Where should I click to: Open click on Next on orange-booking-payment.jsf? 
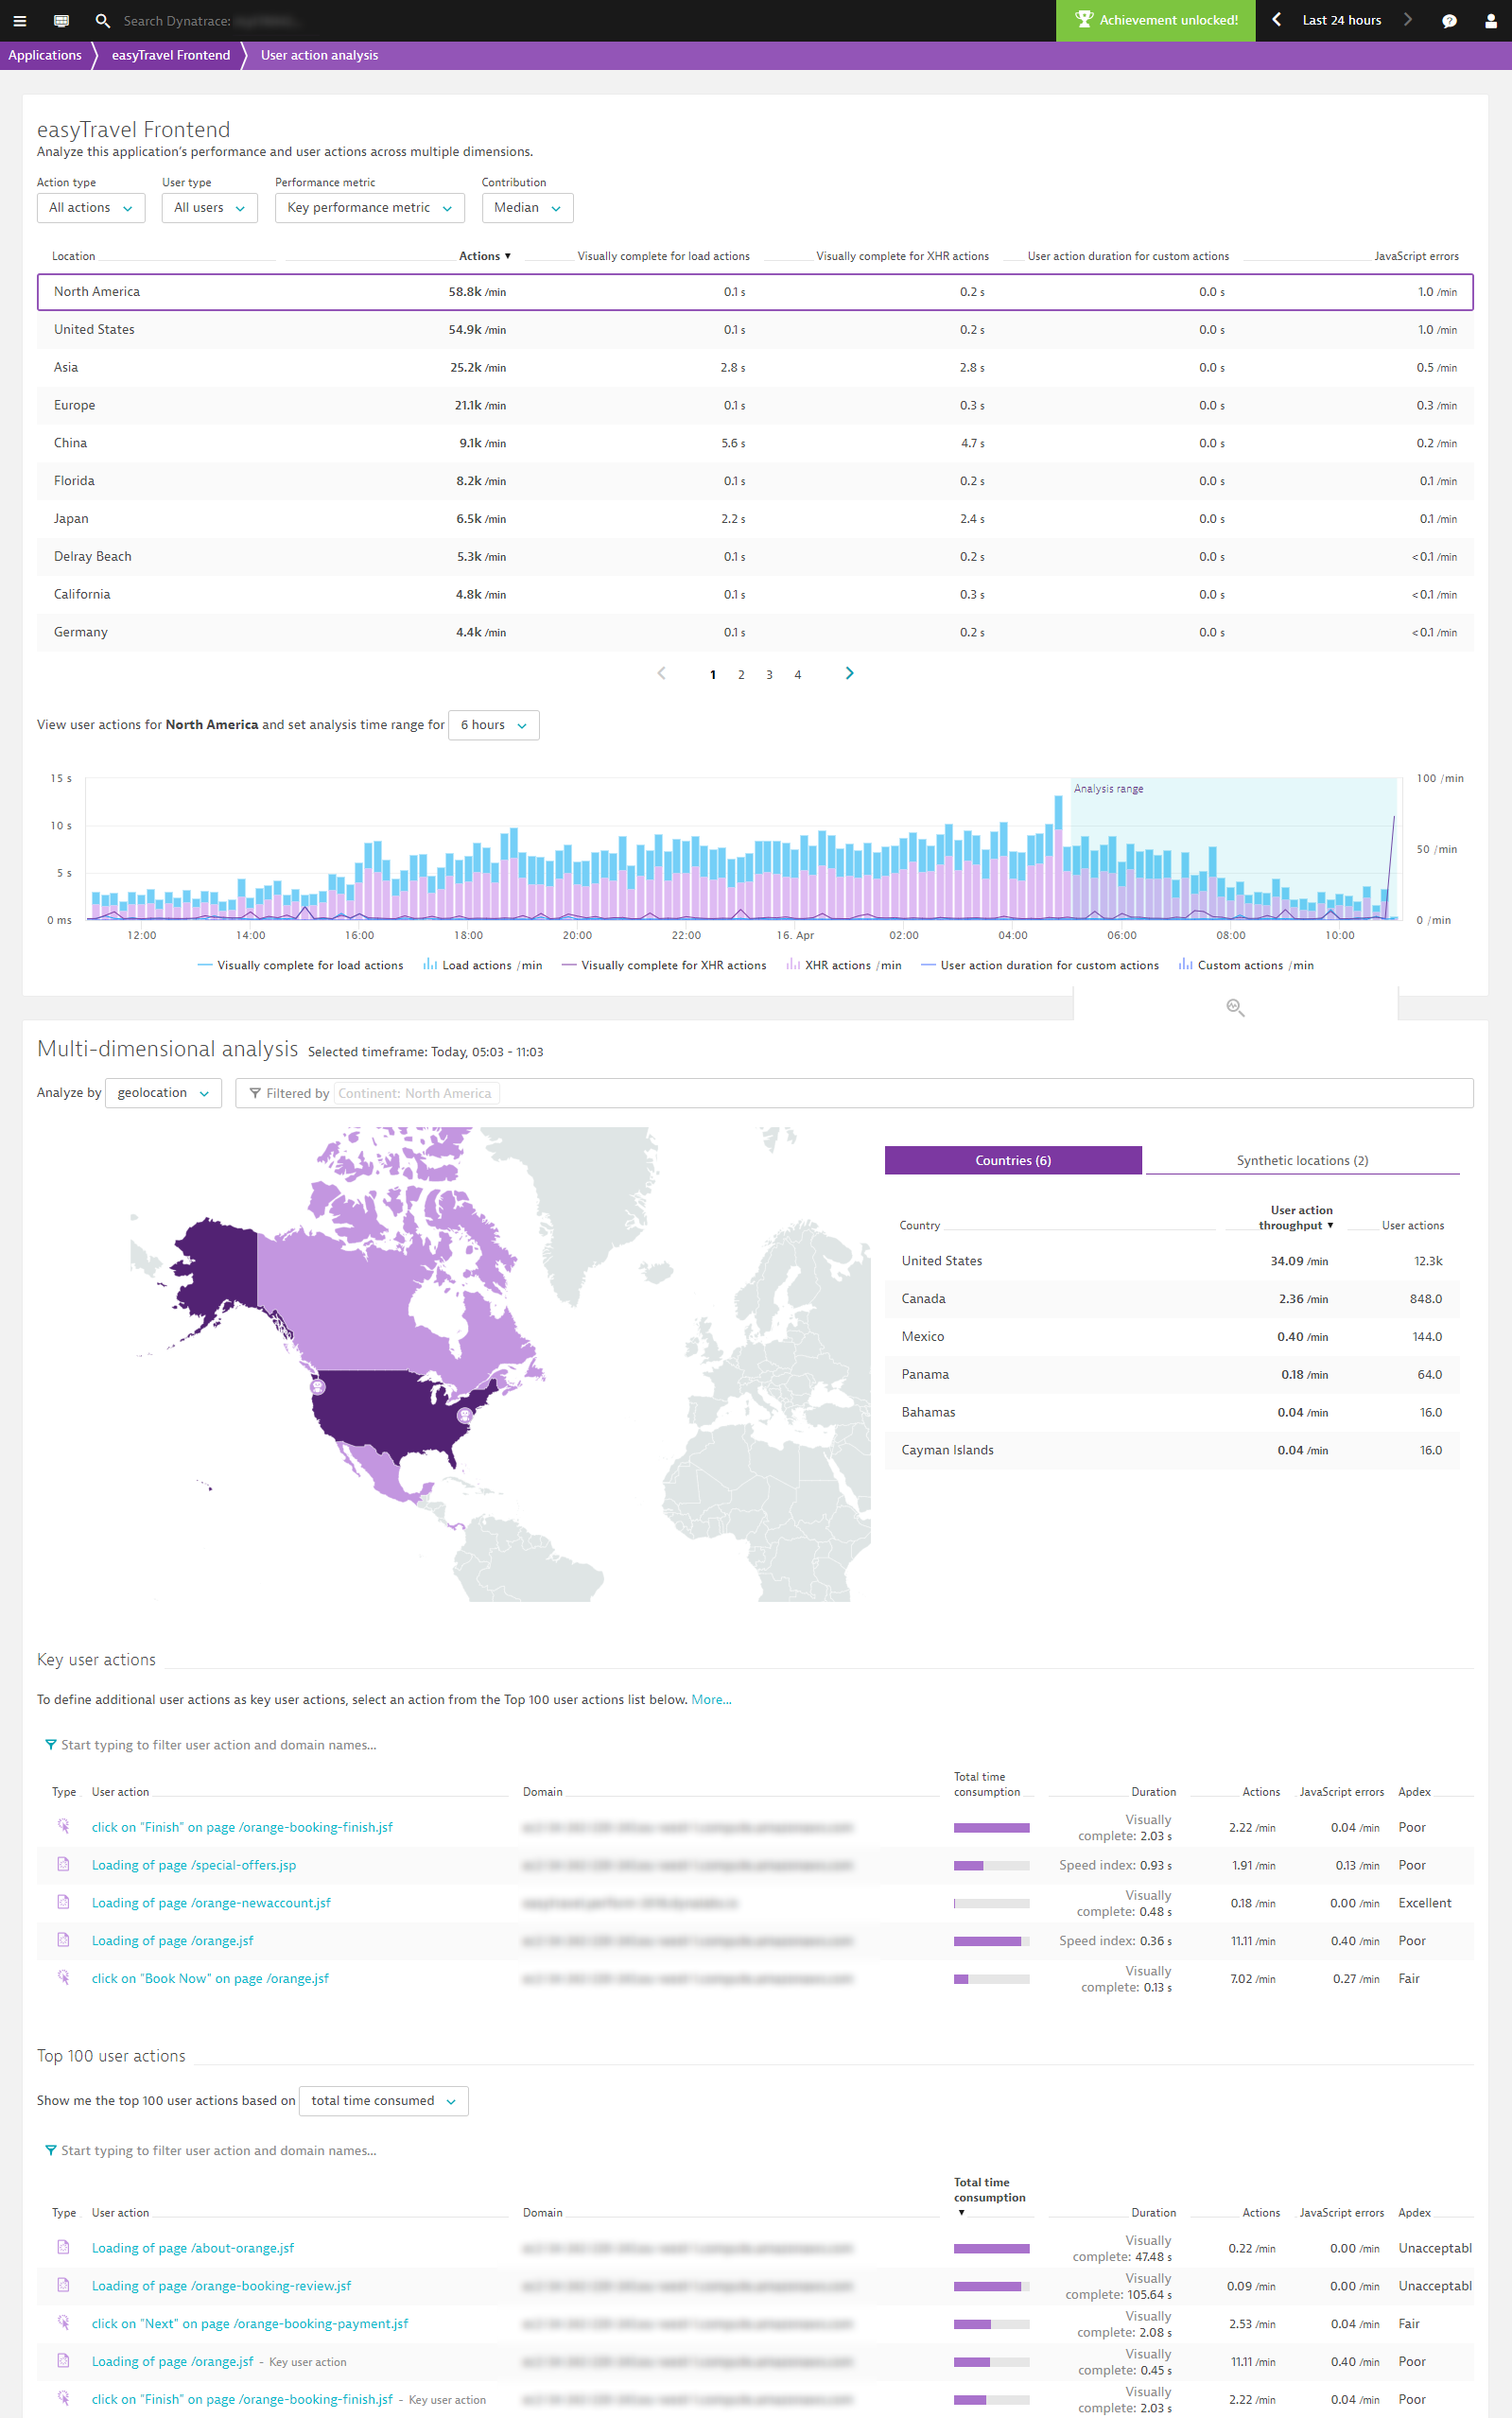(x=250, y=2323)
